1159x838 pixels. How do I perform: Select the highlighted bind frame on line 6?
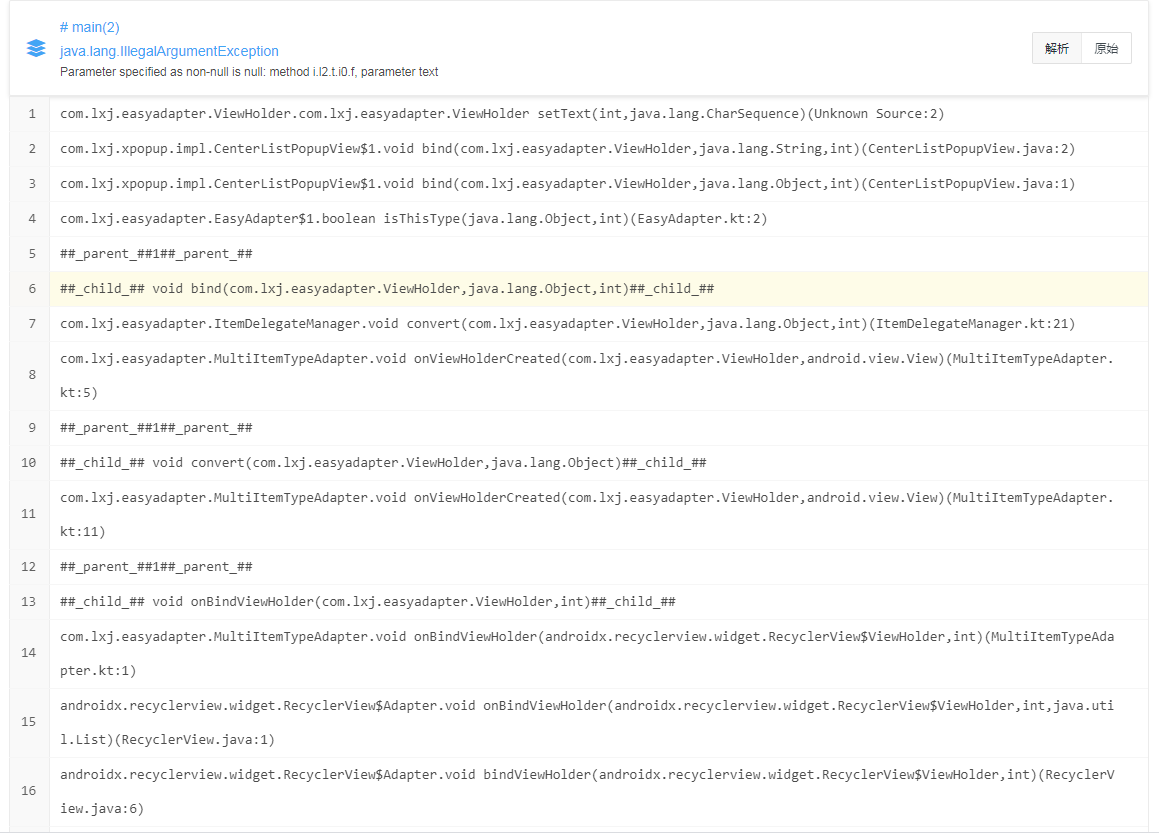click(x=385, y=288)
